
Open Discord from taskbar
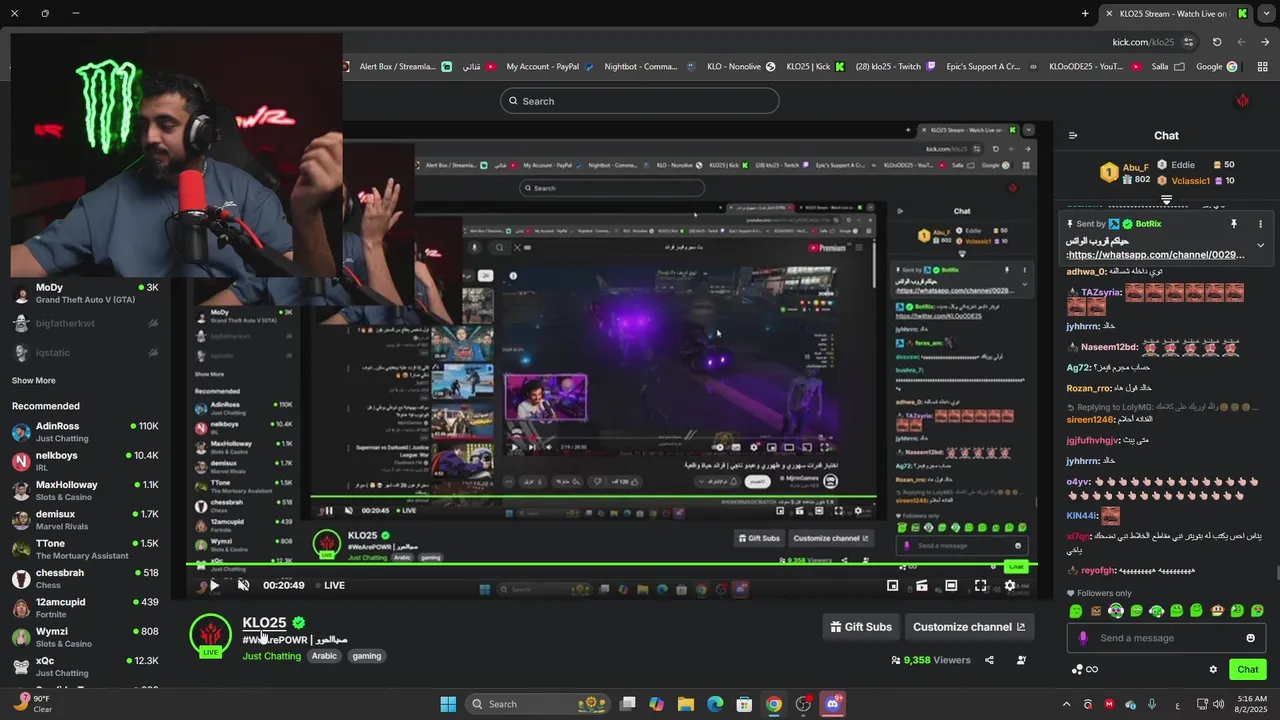coord(832,704)
